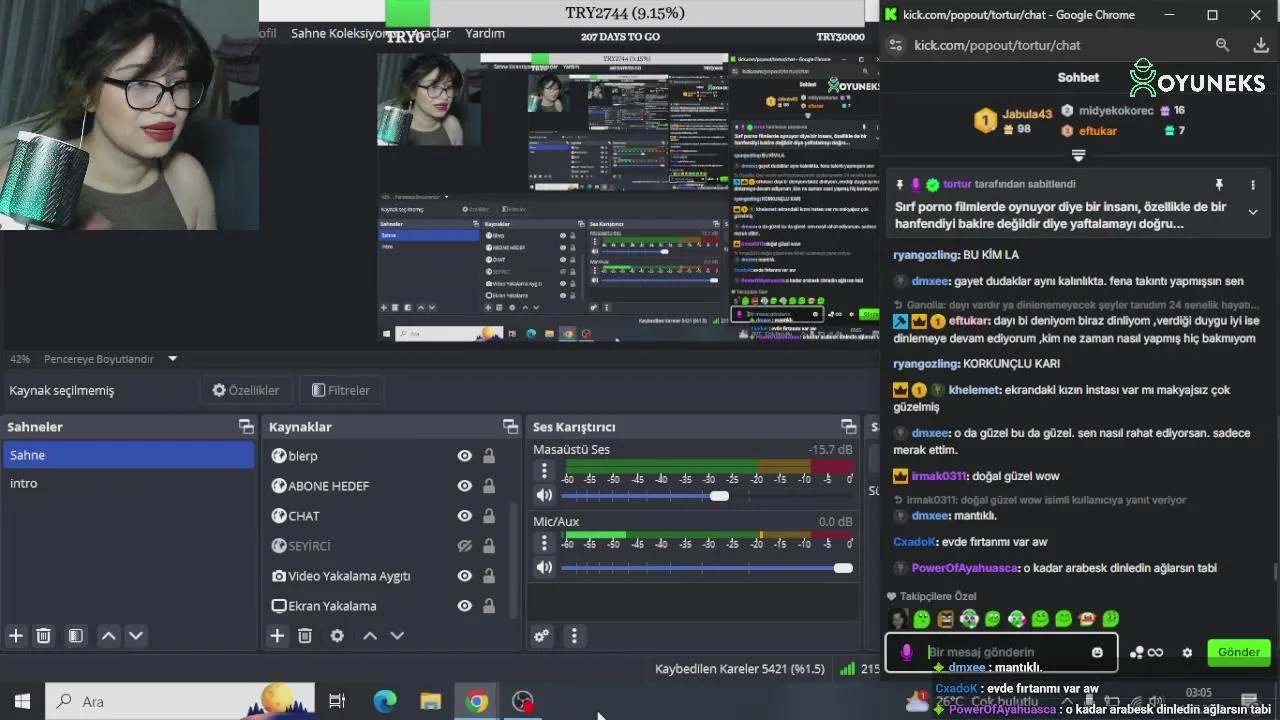Pop out the Kaynaklar dock
This screenshot has height=720, width=1280.
(x=510, y=427)
